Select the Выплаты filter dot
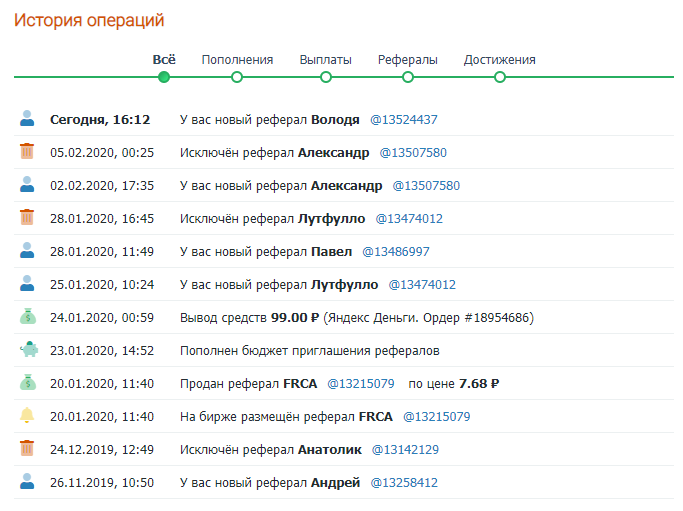Viewport: 683px width, 511px height. click(326, 78)
